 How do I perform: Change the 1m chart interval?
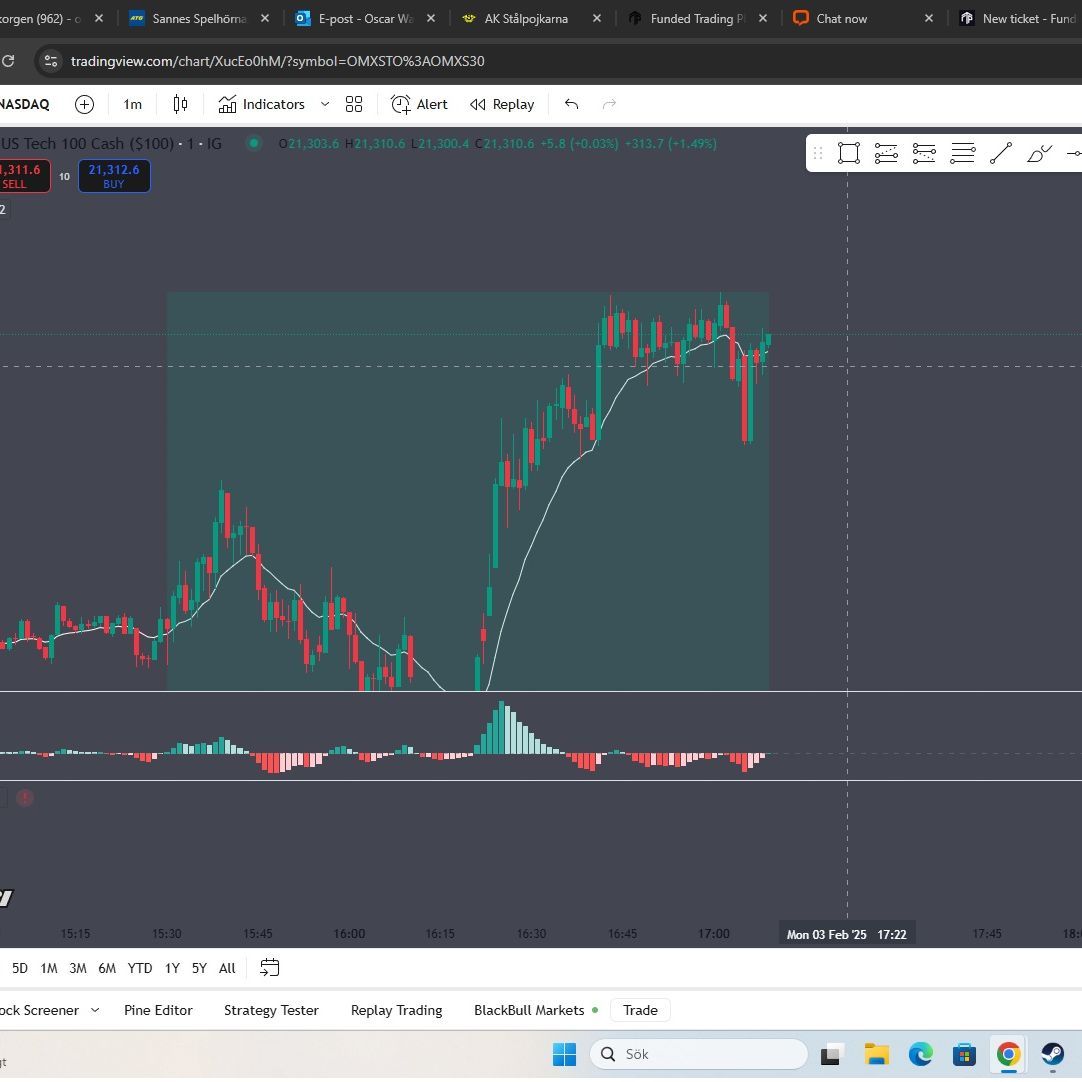click(132, 104)
